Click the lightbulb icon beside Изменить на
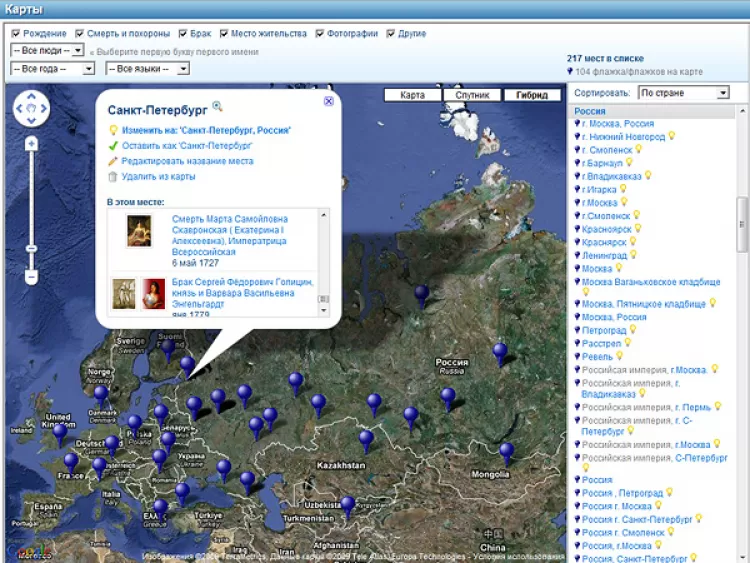750x563 pixels. (113, 130)
